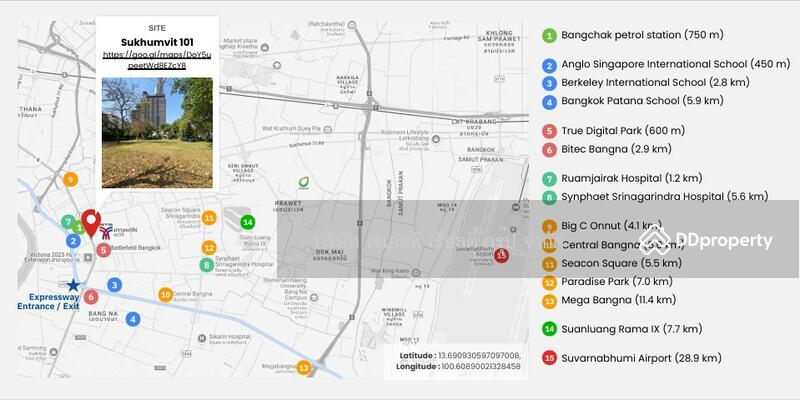800x400 pixels.
Task: Click the BANG NA district label
Action: click(104, 316)
